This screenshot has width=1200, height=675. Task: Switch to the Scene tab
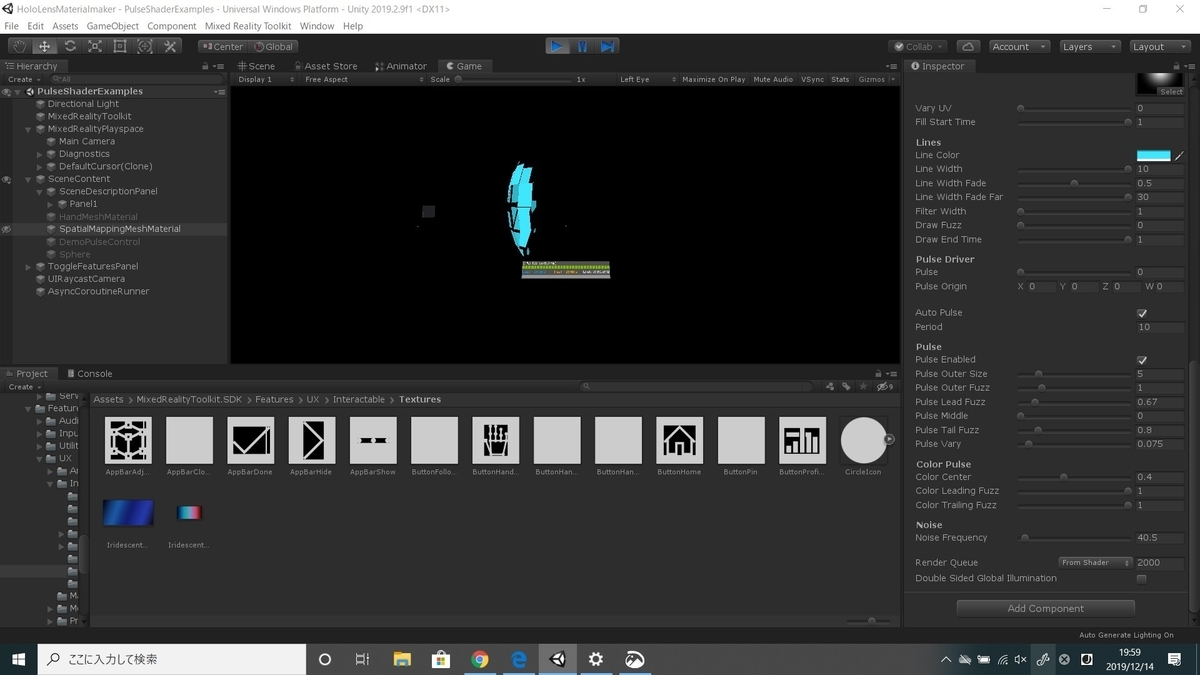(x=256, y=66)
